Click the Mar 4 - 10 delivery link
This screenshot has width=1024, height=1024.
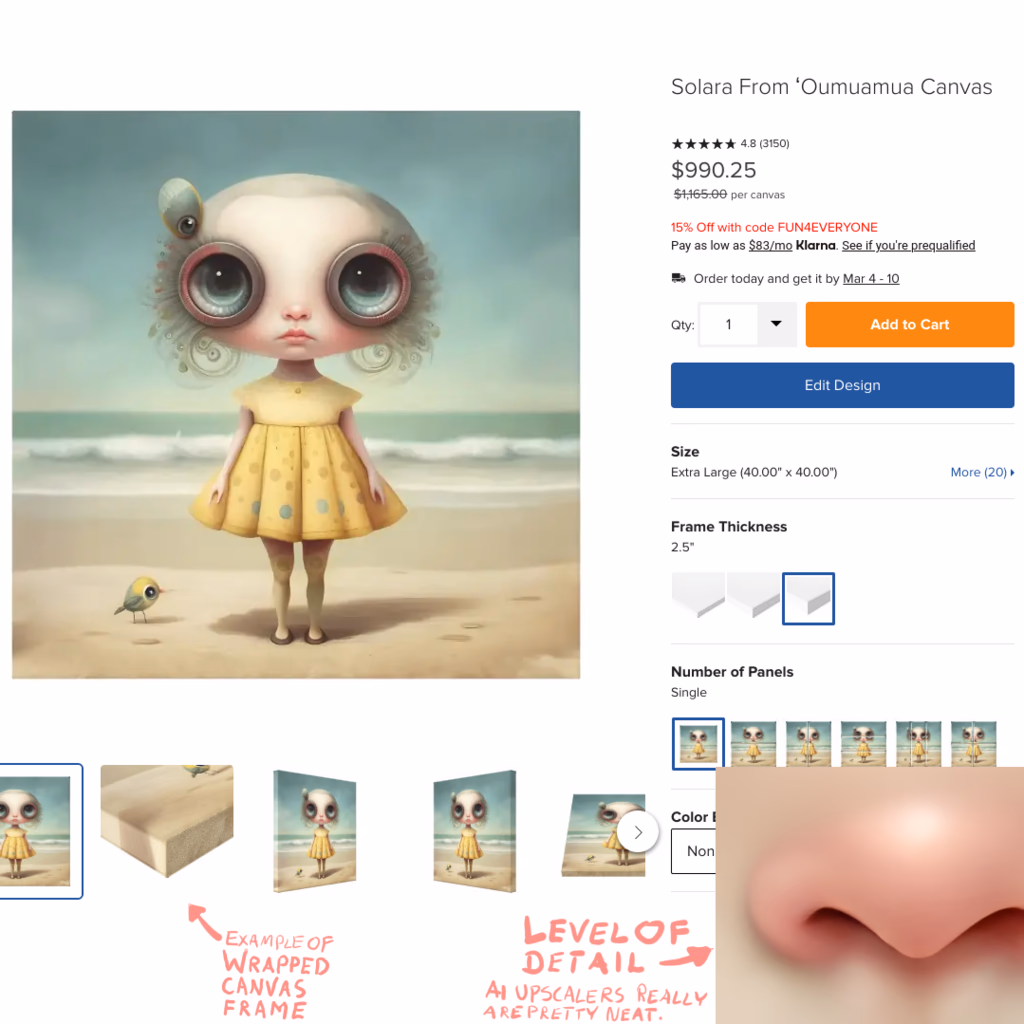point(871,279)
